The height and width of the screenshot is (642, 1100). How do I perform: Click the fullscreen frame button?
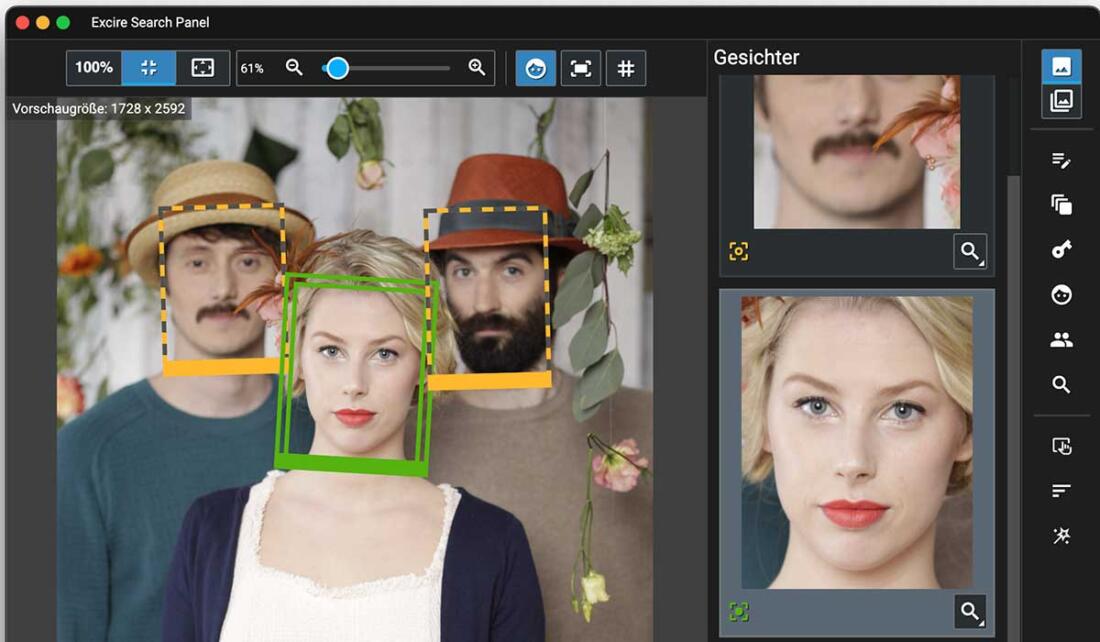tap(203, 68)
